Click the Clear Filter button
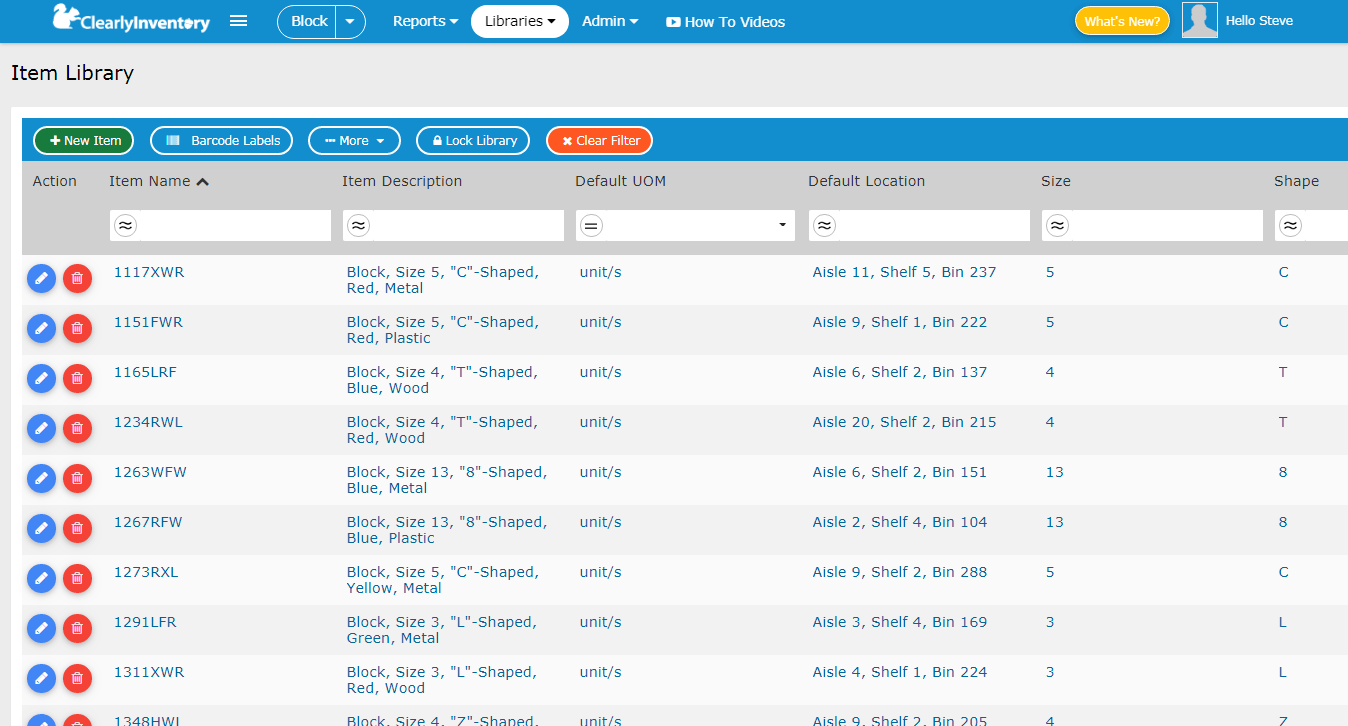This screenshot has width=1348, height=726. [x=599, y=140]
